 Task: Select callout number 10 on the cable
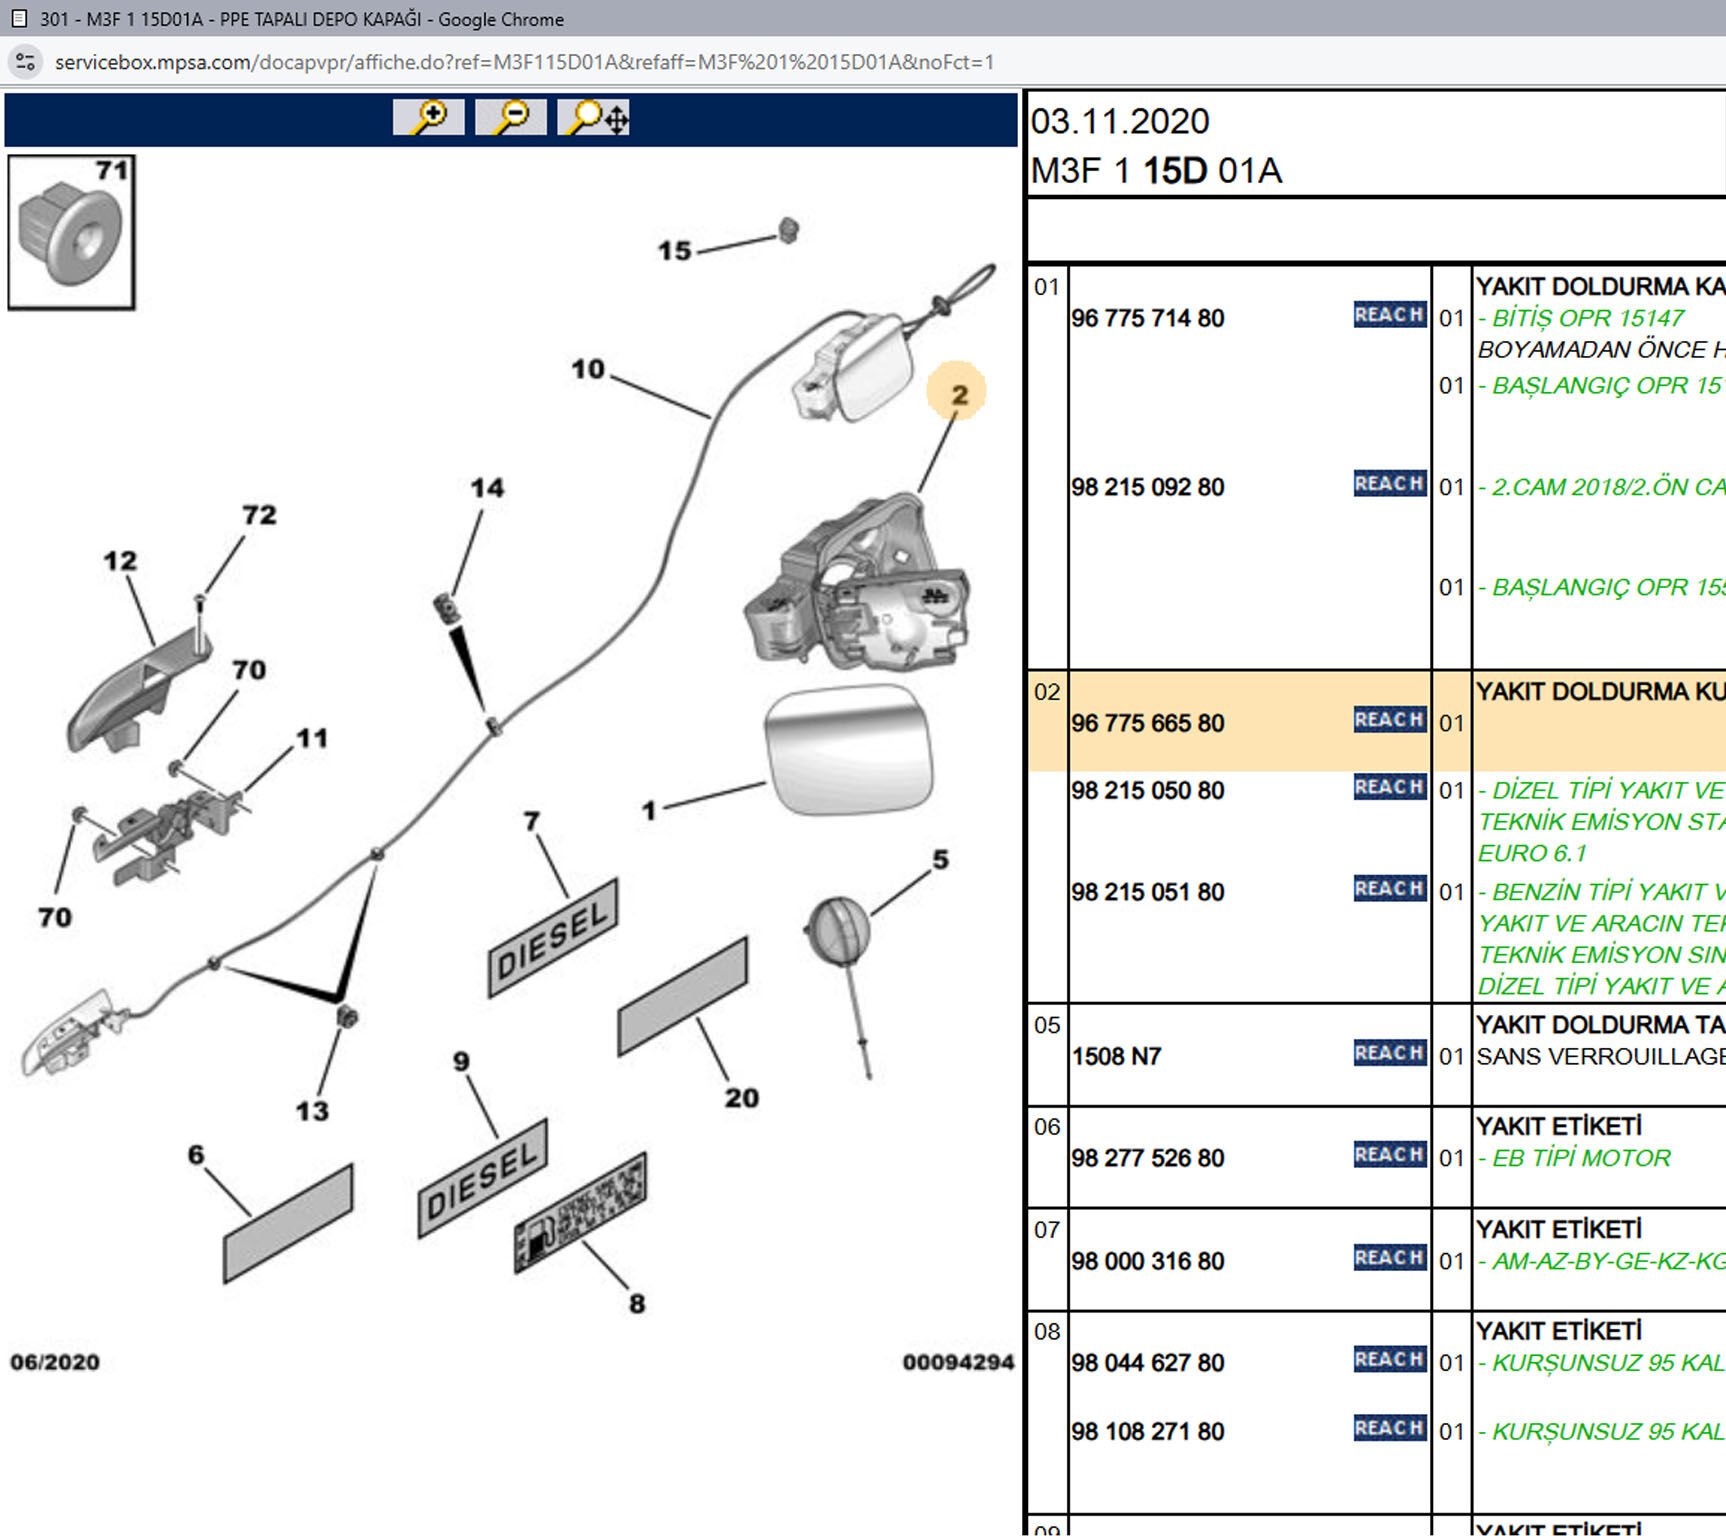[588, 369]
